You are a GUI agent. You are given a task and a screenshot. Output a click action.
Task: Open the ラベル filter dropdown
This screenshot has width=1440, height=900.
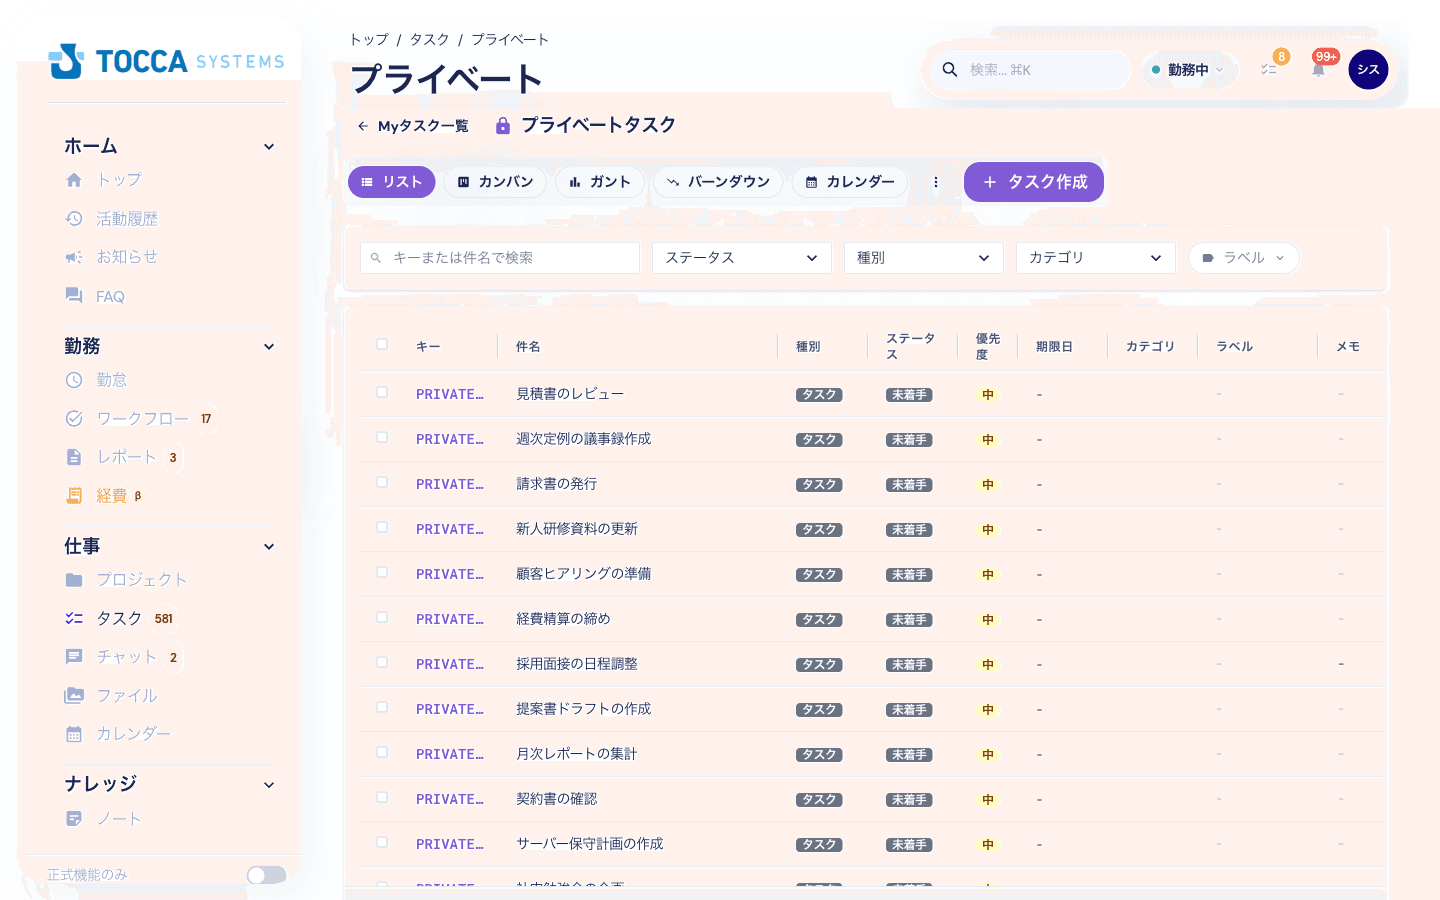click(x=1244, y=258)
